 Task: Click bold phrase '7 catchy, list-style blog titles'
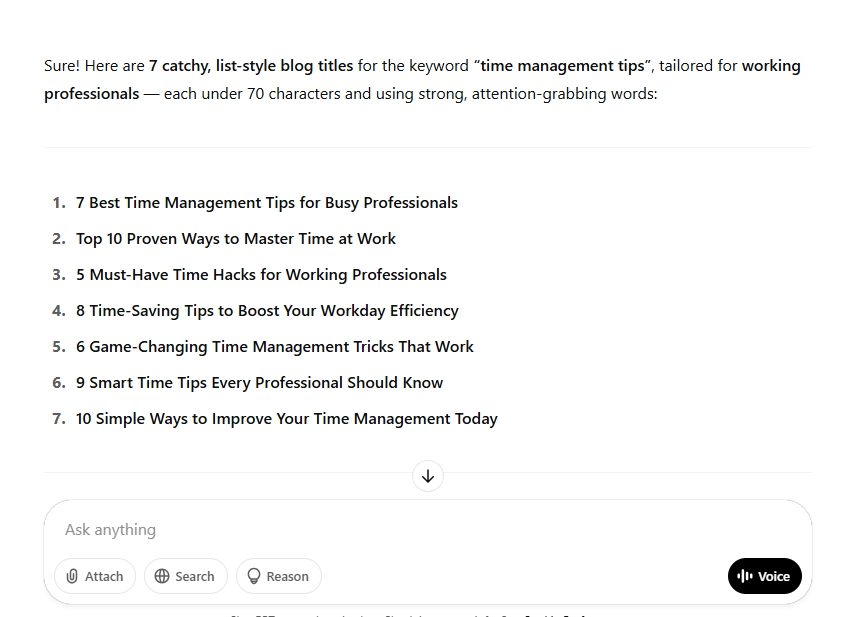click(251, 66)
